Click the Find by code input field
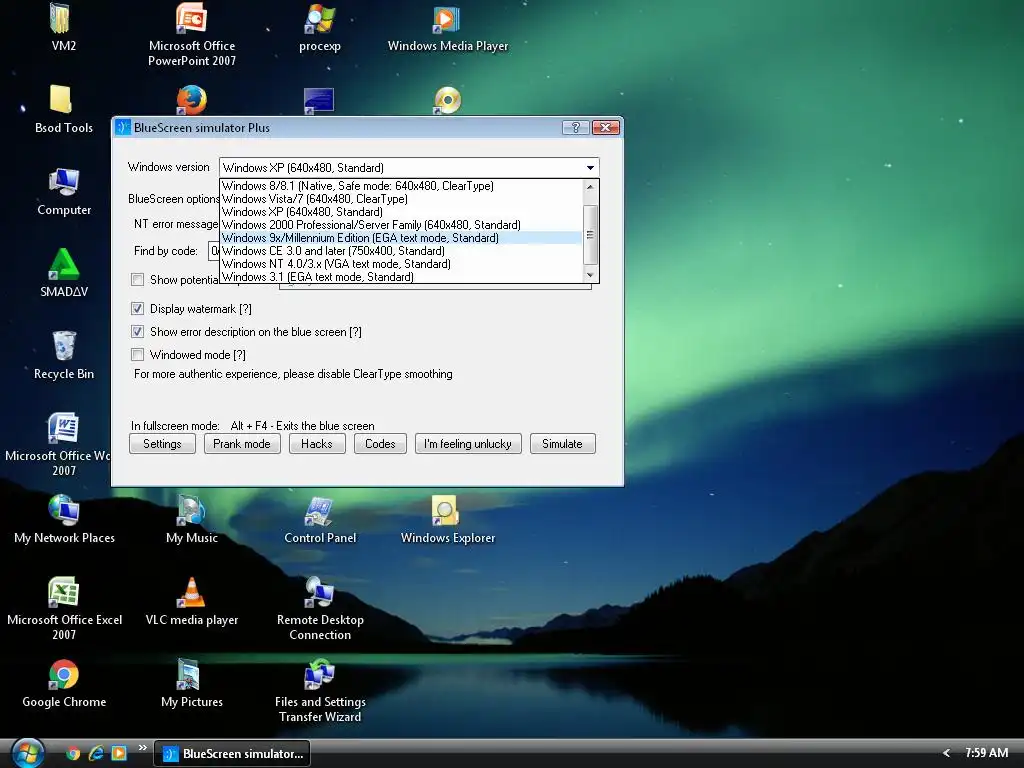 pos(214,251)
